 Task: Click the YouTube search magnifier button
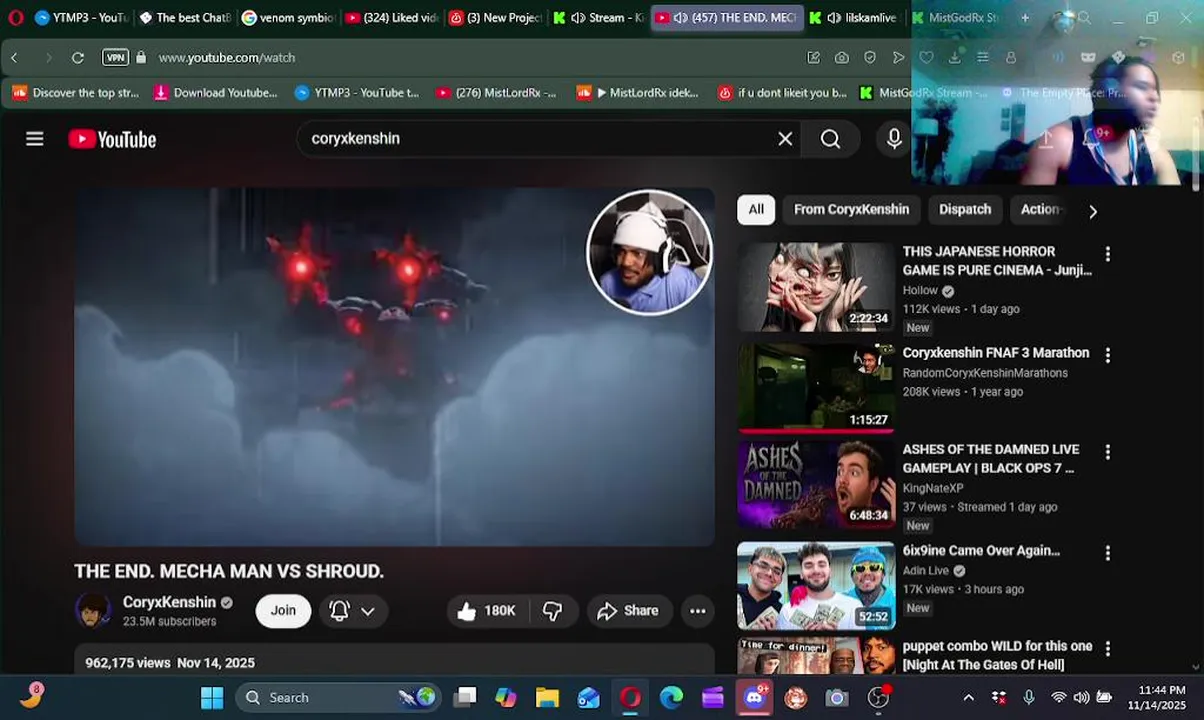pos(830,139)
